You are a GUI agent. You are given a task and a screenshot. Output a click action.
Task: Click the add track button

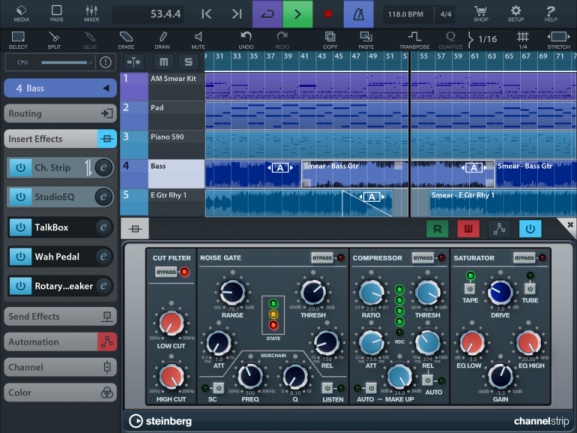[134, 62]
